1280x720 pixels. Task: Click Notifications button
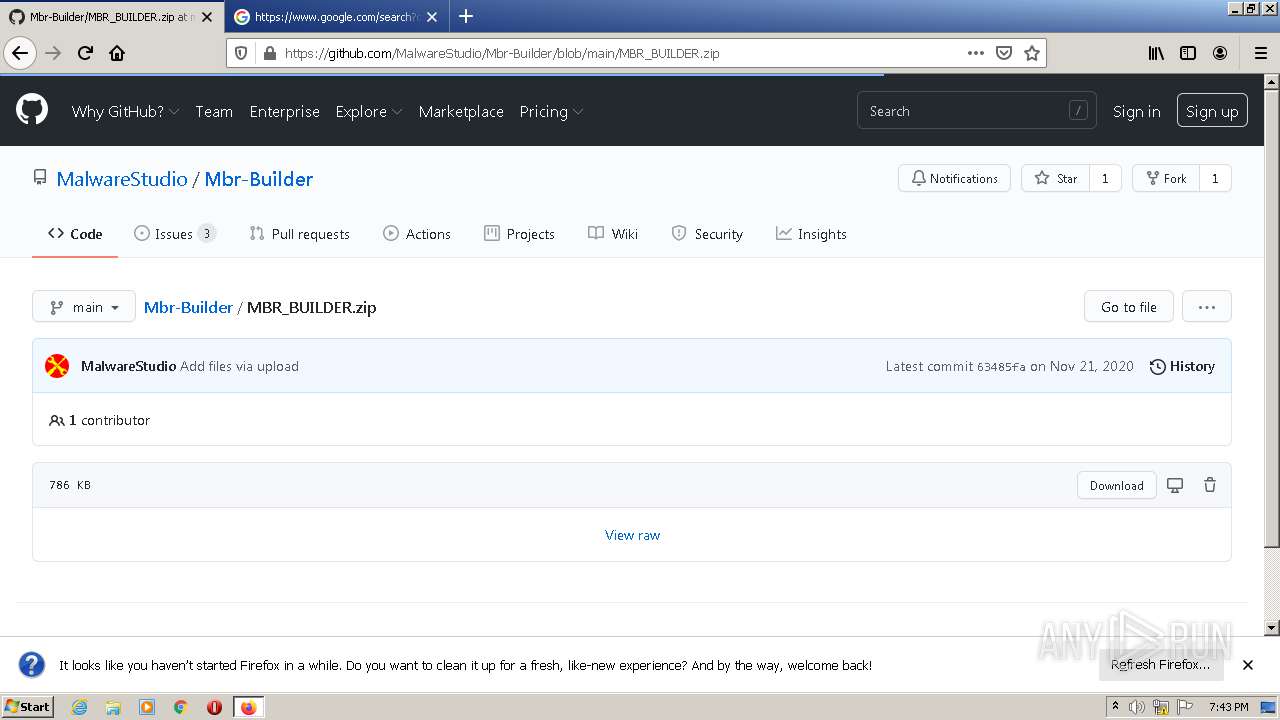[954, 178]
